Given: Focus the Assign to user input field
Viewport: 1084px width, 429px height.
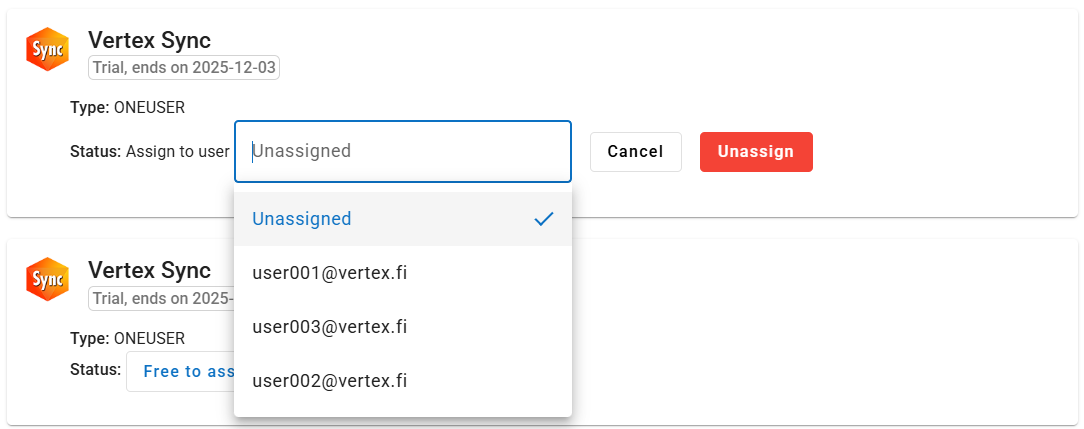Looking at the screenshot, I should click(402, 152).
